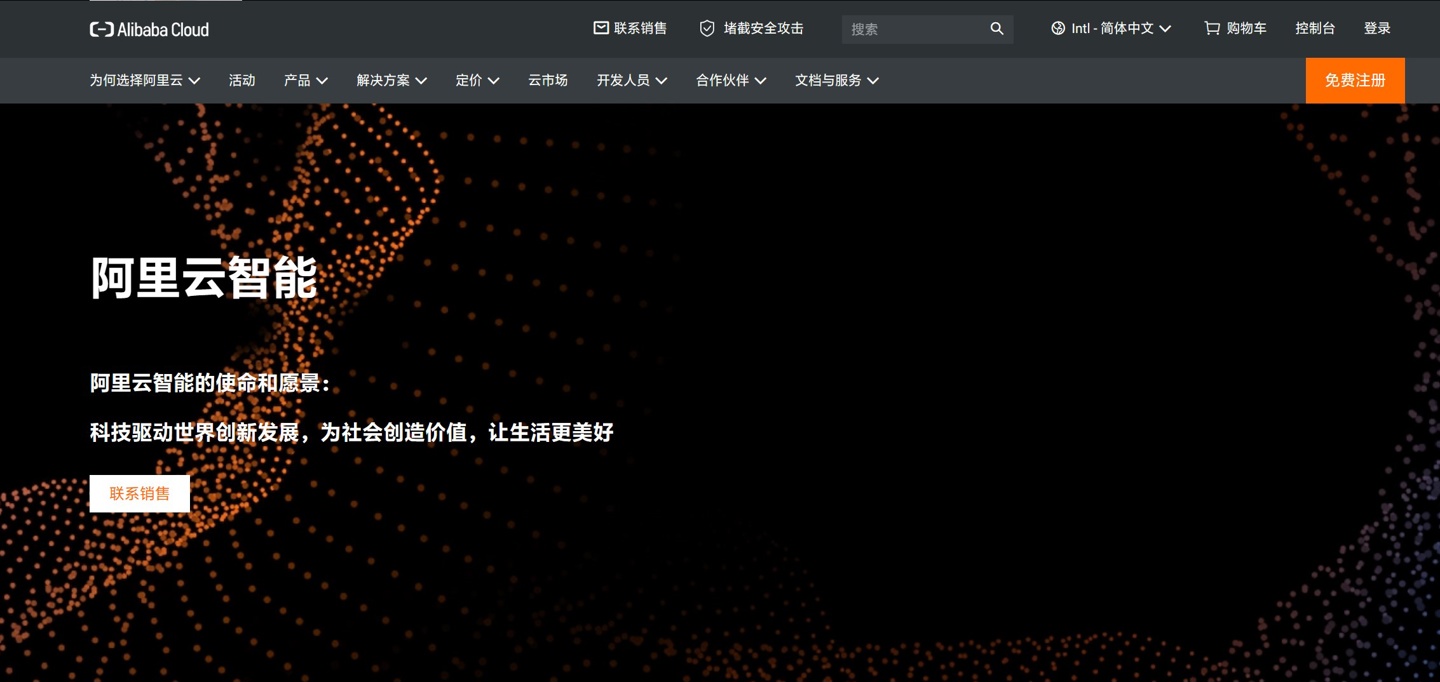
Task: Open the 云市场 marketplace item
Action: pos(548,80)
